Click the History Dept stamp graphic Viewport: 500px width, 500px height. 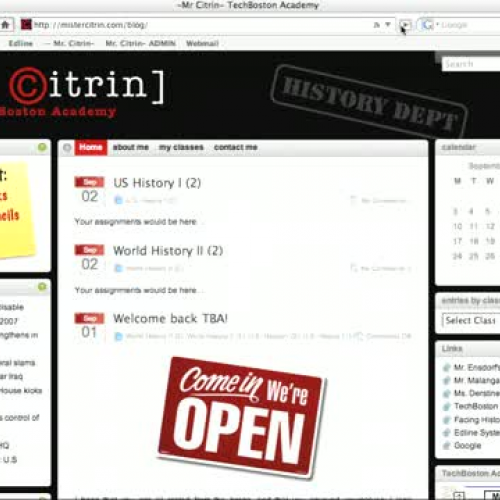(369, 102)
